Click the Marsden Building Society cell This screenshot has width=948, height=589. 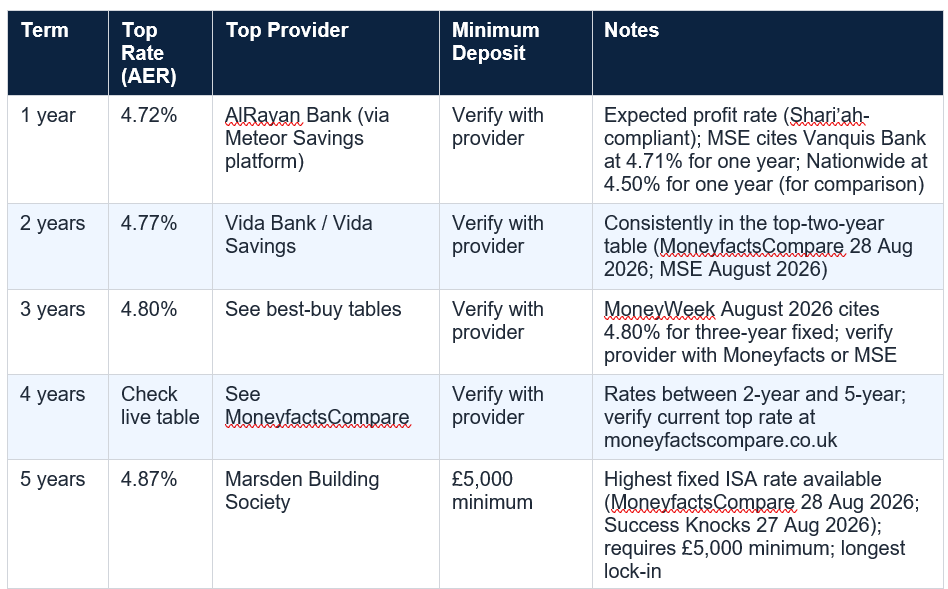tap(326, 524)
